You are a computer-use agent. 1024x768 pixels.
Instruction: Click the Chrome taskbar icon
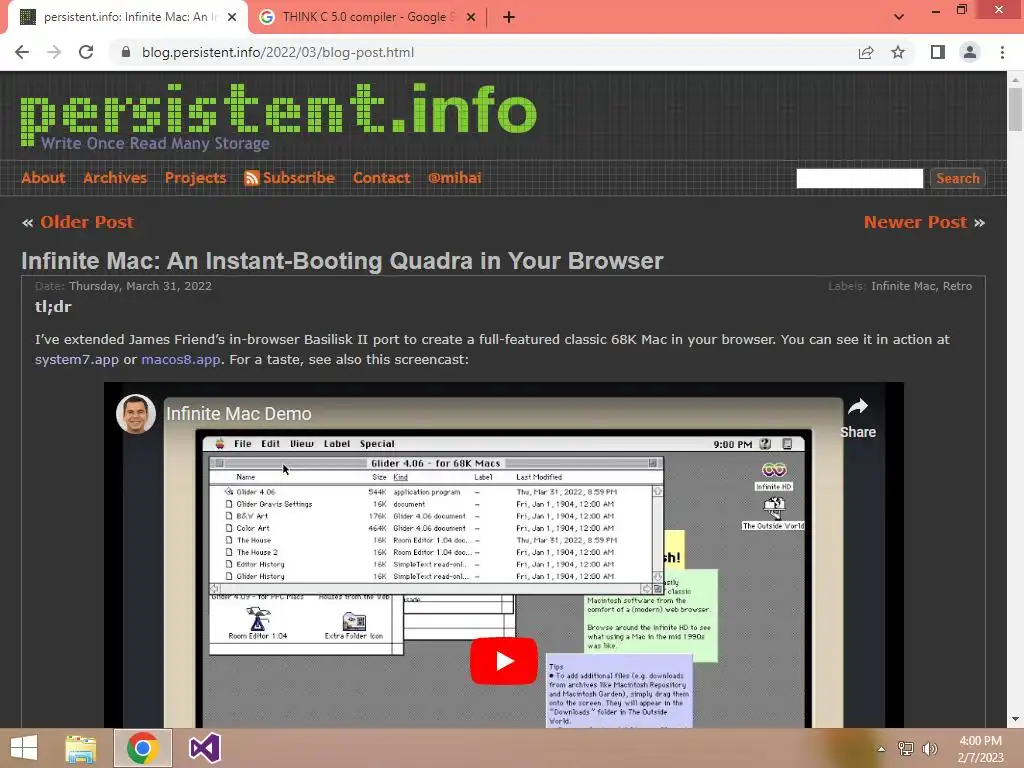point(143,748)
